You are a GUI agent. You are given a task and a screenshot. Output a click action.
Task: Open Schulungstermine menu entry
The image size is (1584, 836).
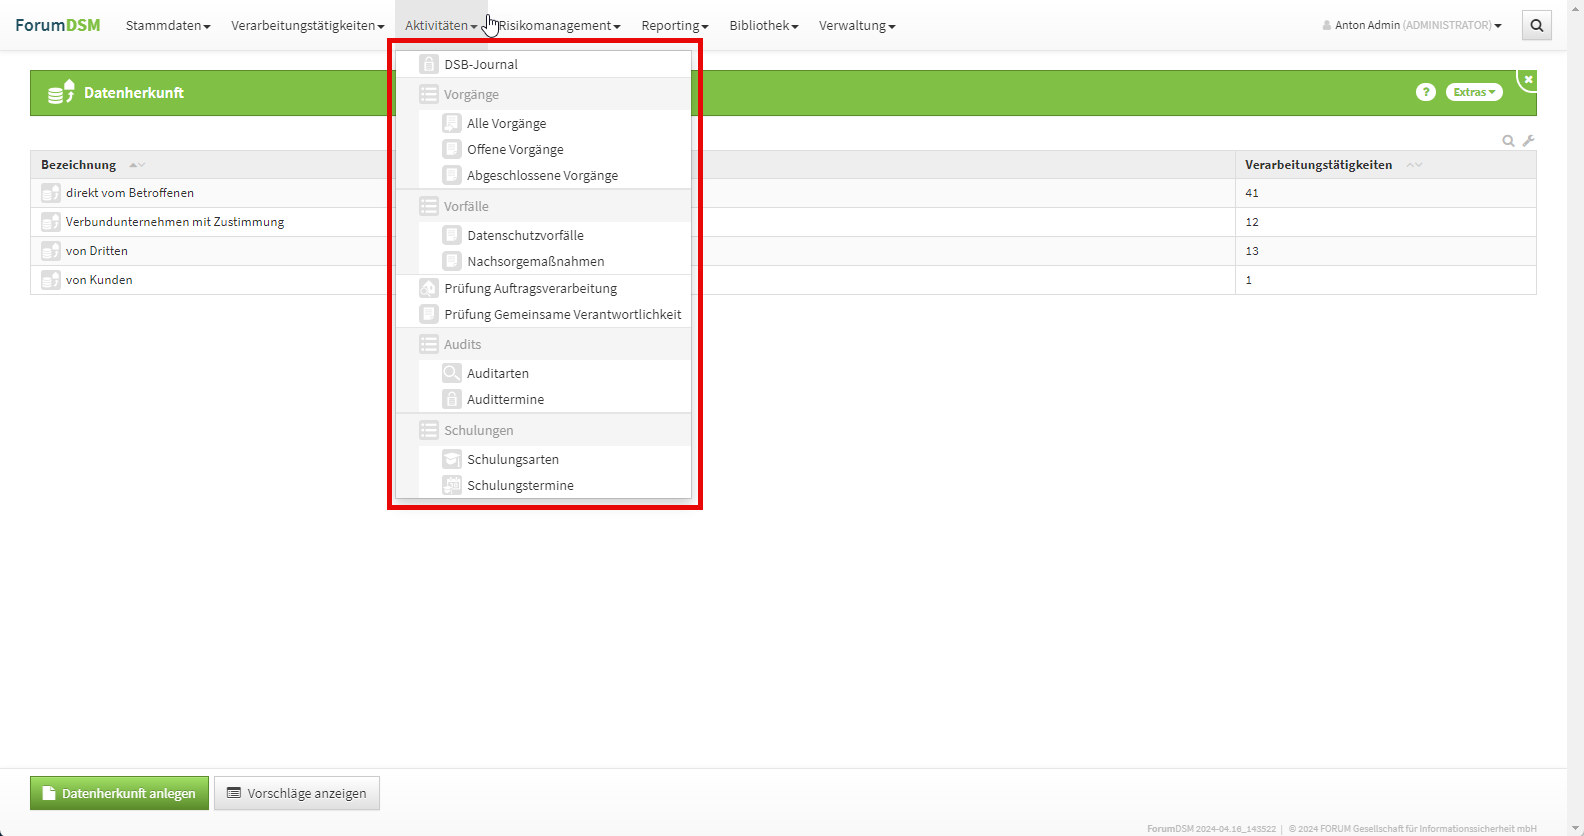(520, 485)
